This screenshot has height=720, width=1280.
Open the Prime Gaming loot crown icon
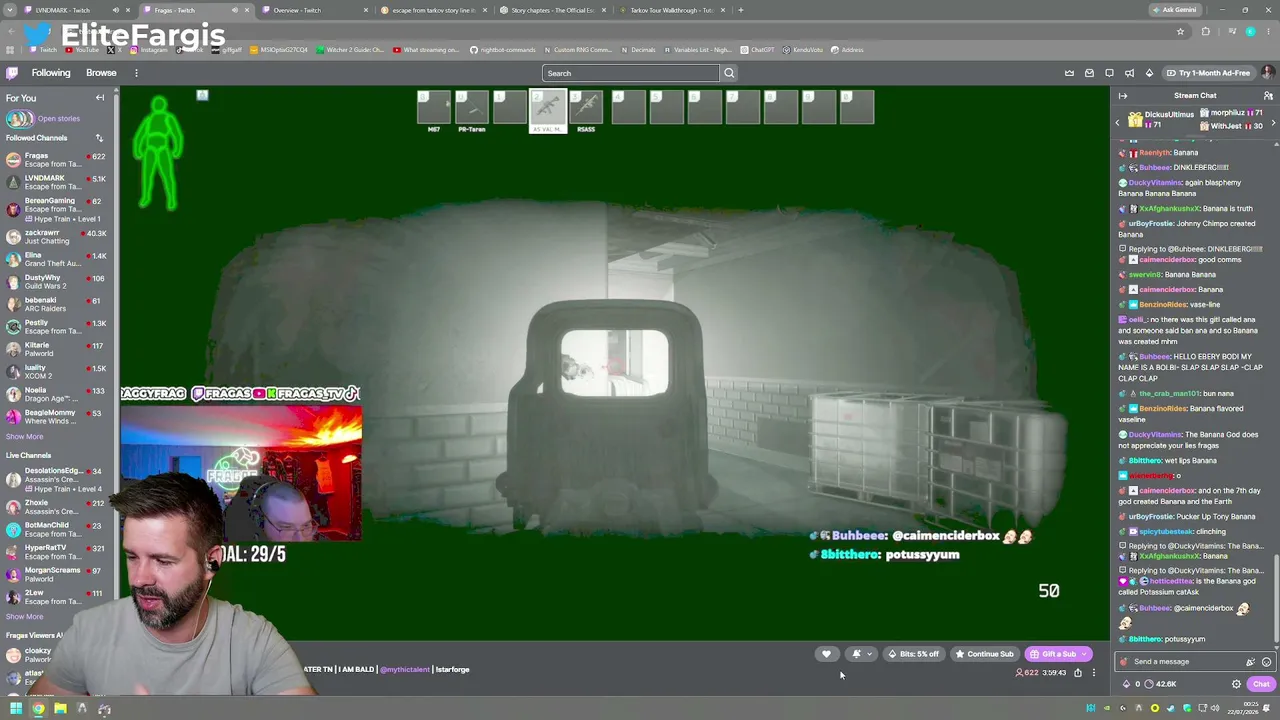click(1069, 73)
